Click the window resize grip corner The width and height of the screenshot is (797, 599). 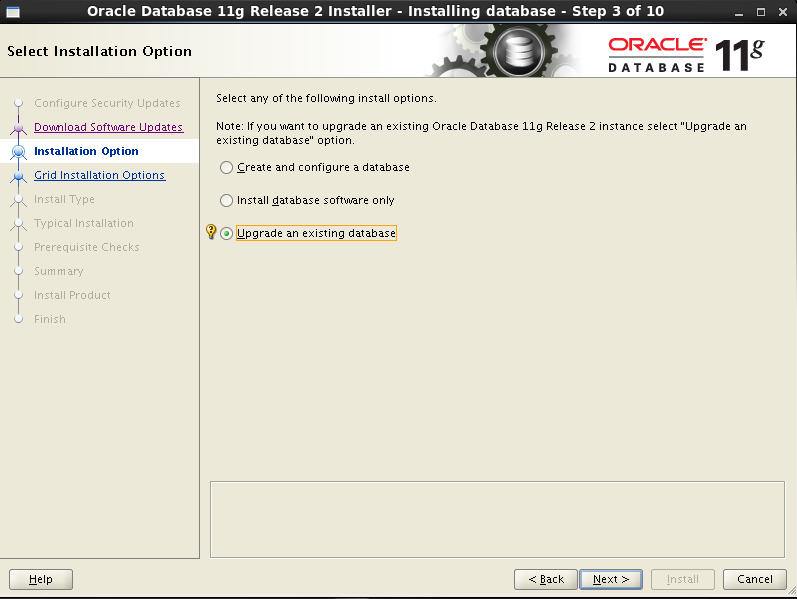[x=792, y=591]
